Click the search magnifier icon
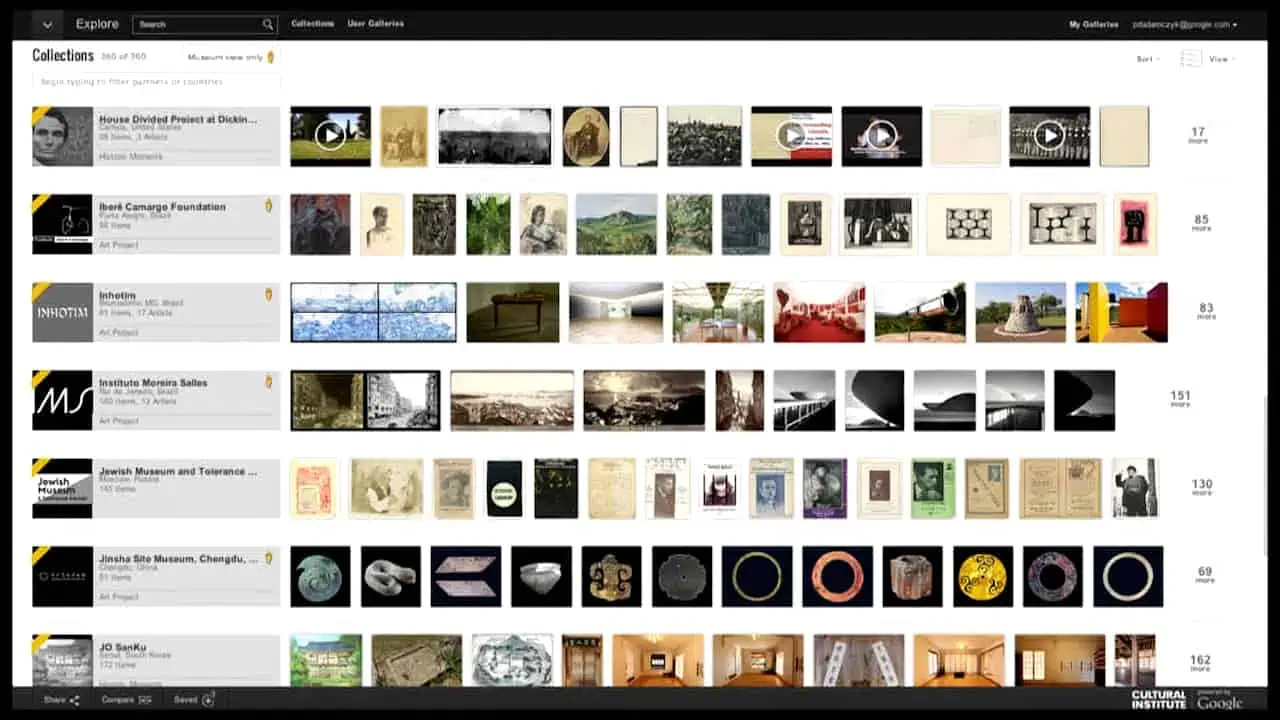The image size is (1280, 720). tap(267, 24)
